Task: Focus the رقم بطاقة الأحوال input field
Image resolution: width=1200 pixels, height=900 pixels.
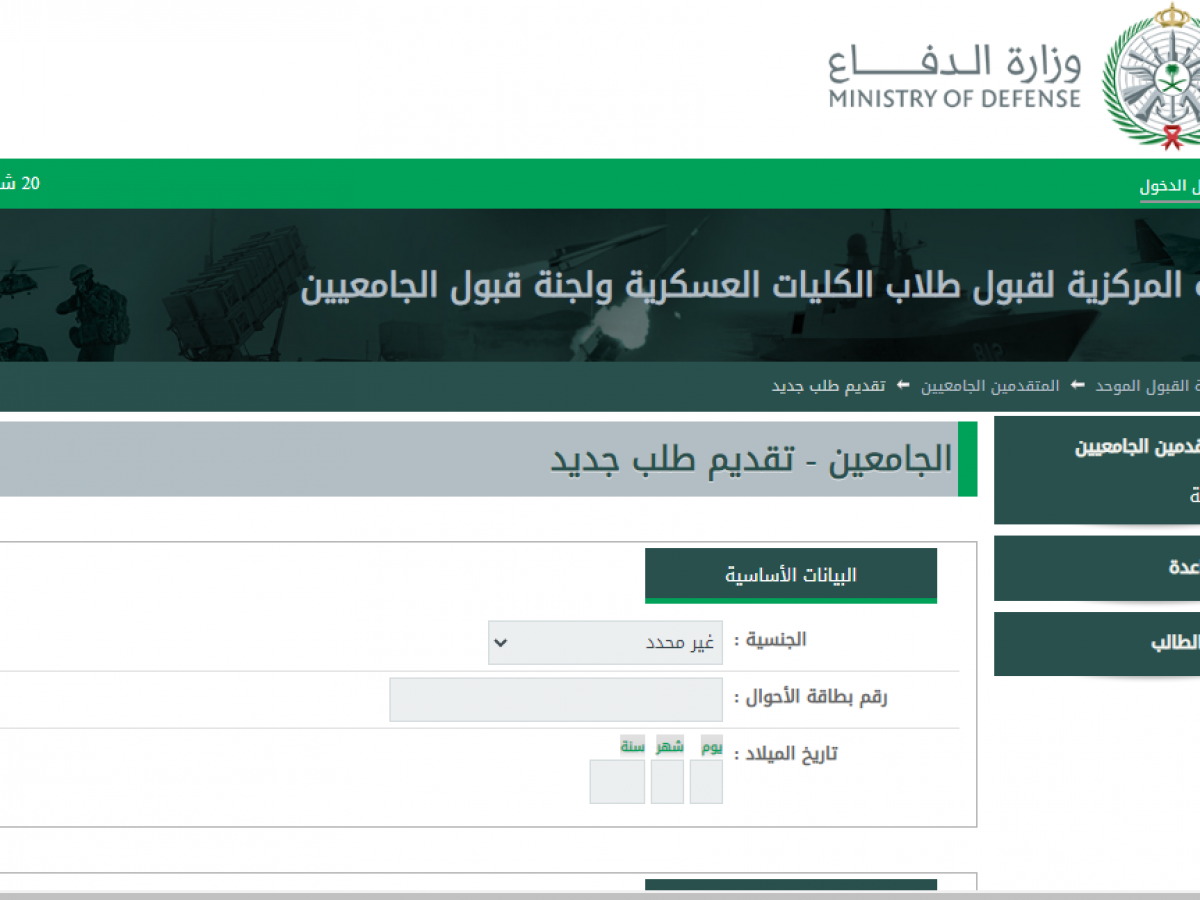Action: click(x=556, y=699)
